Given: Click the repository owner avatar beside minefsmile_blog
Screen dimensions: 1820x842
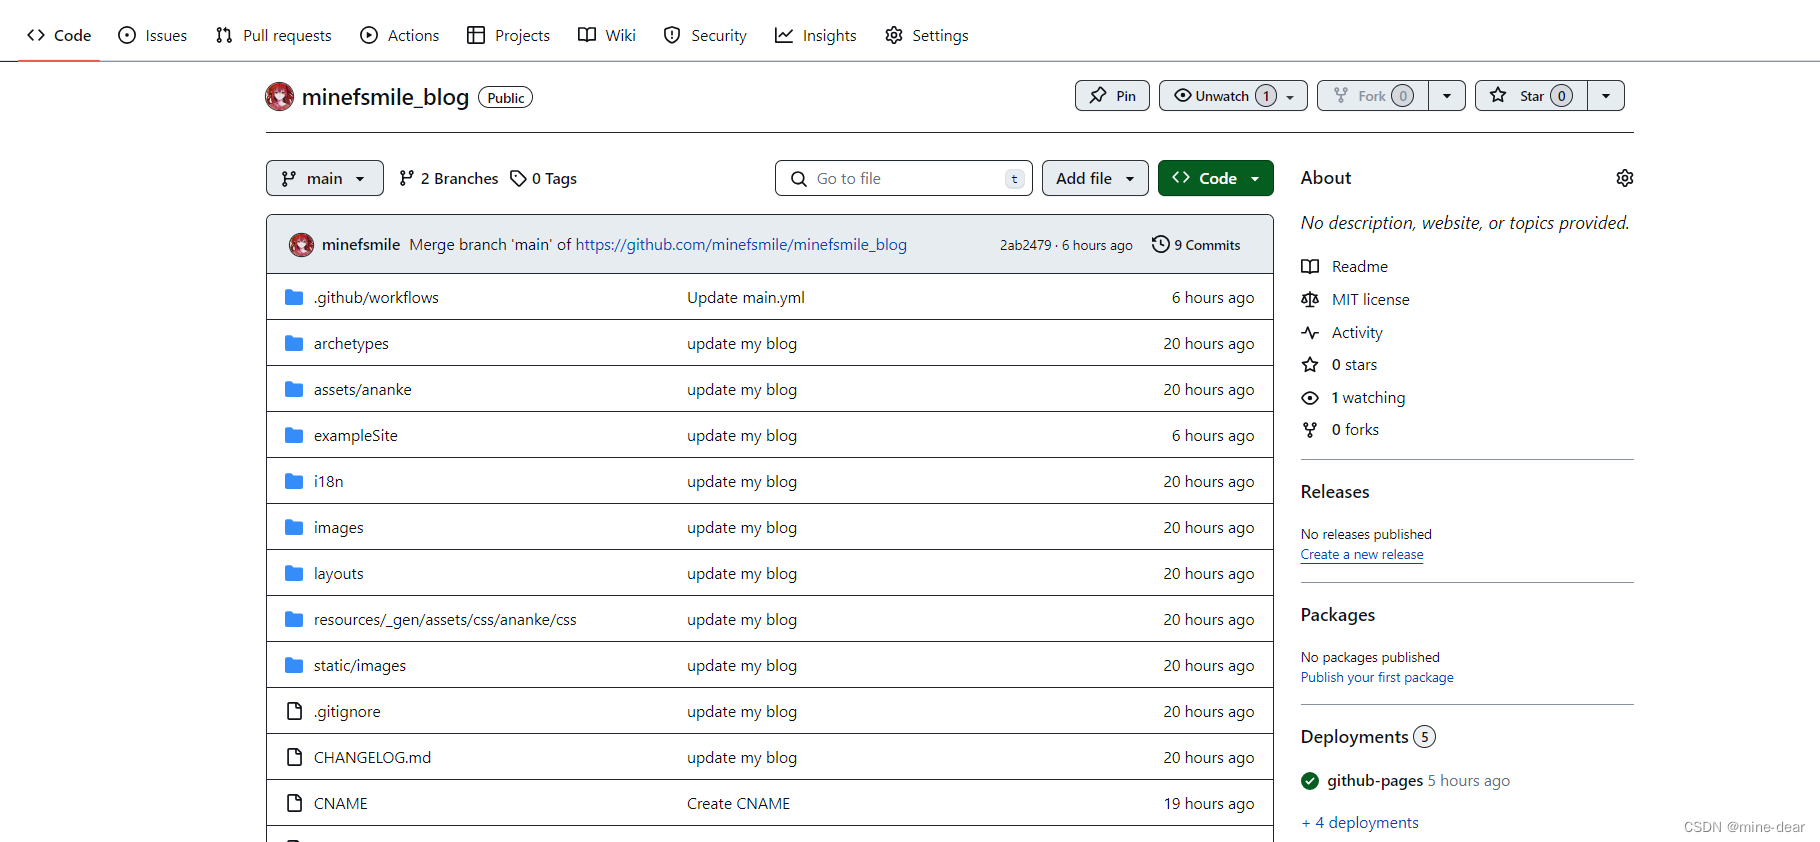Looking at the screenshot, I should (279, 97).
